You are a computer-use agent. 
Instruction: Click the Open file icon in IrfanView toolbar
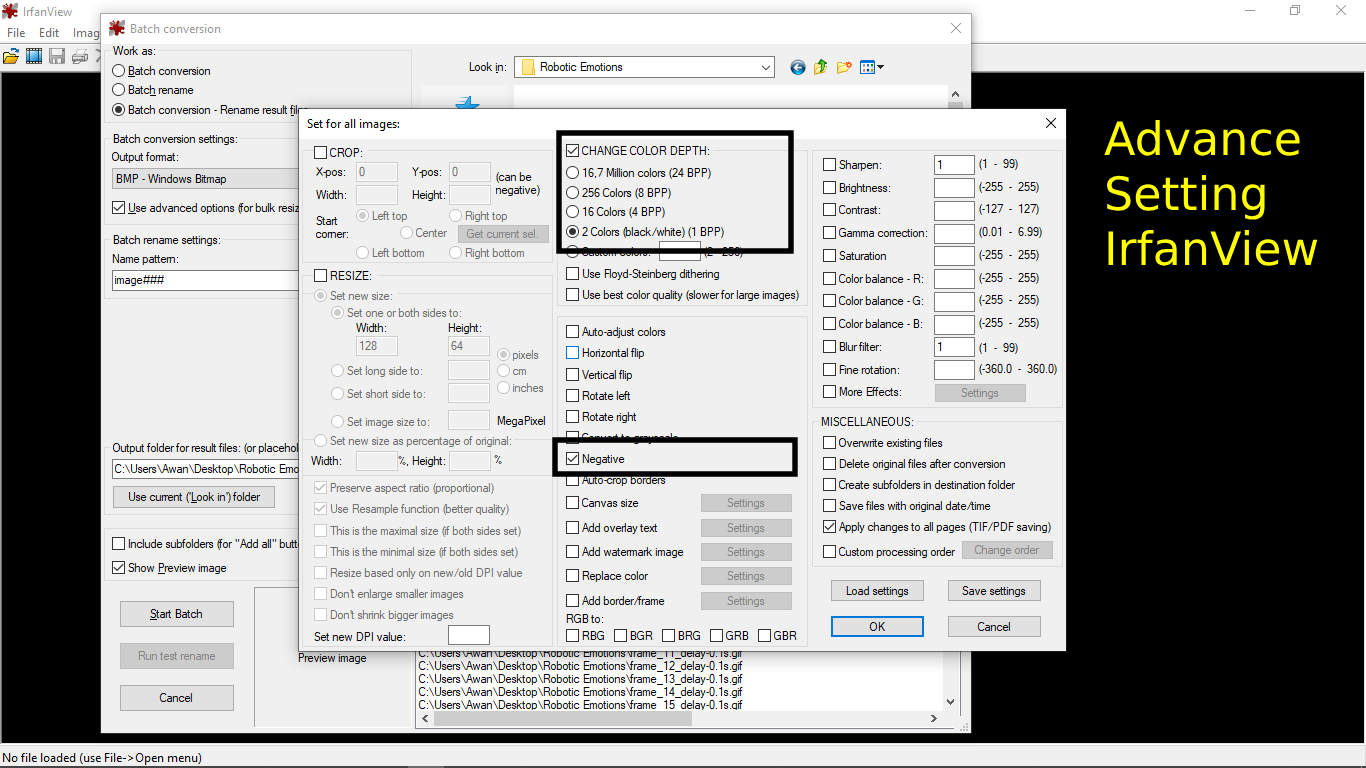click(x=12, y=56)
